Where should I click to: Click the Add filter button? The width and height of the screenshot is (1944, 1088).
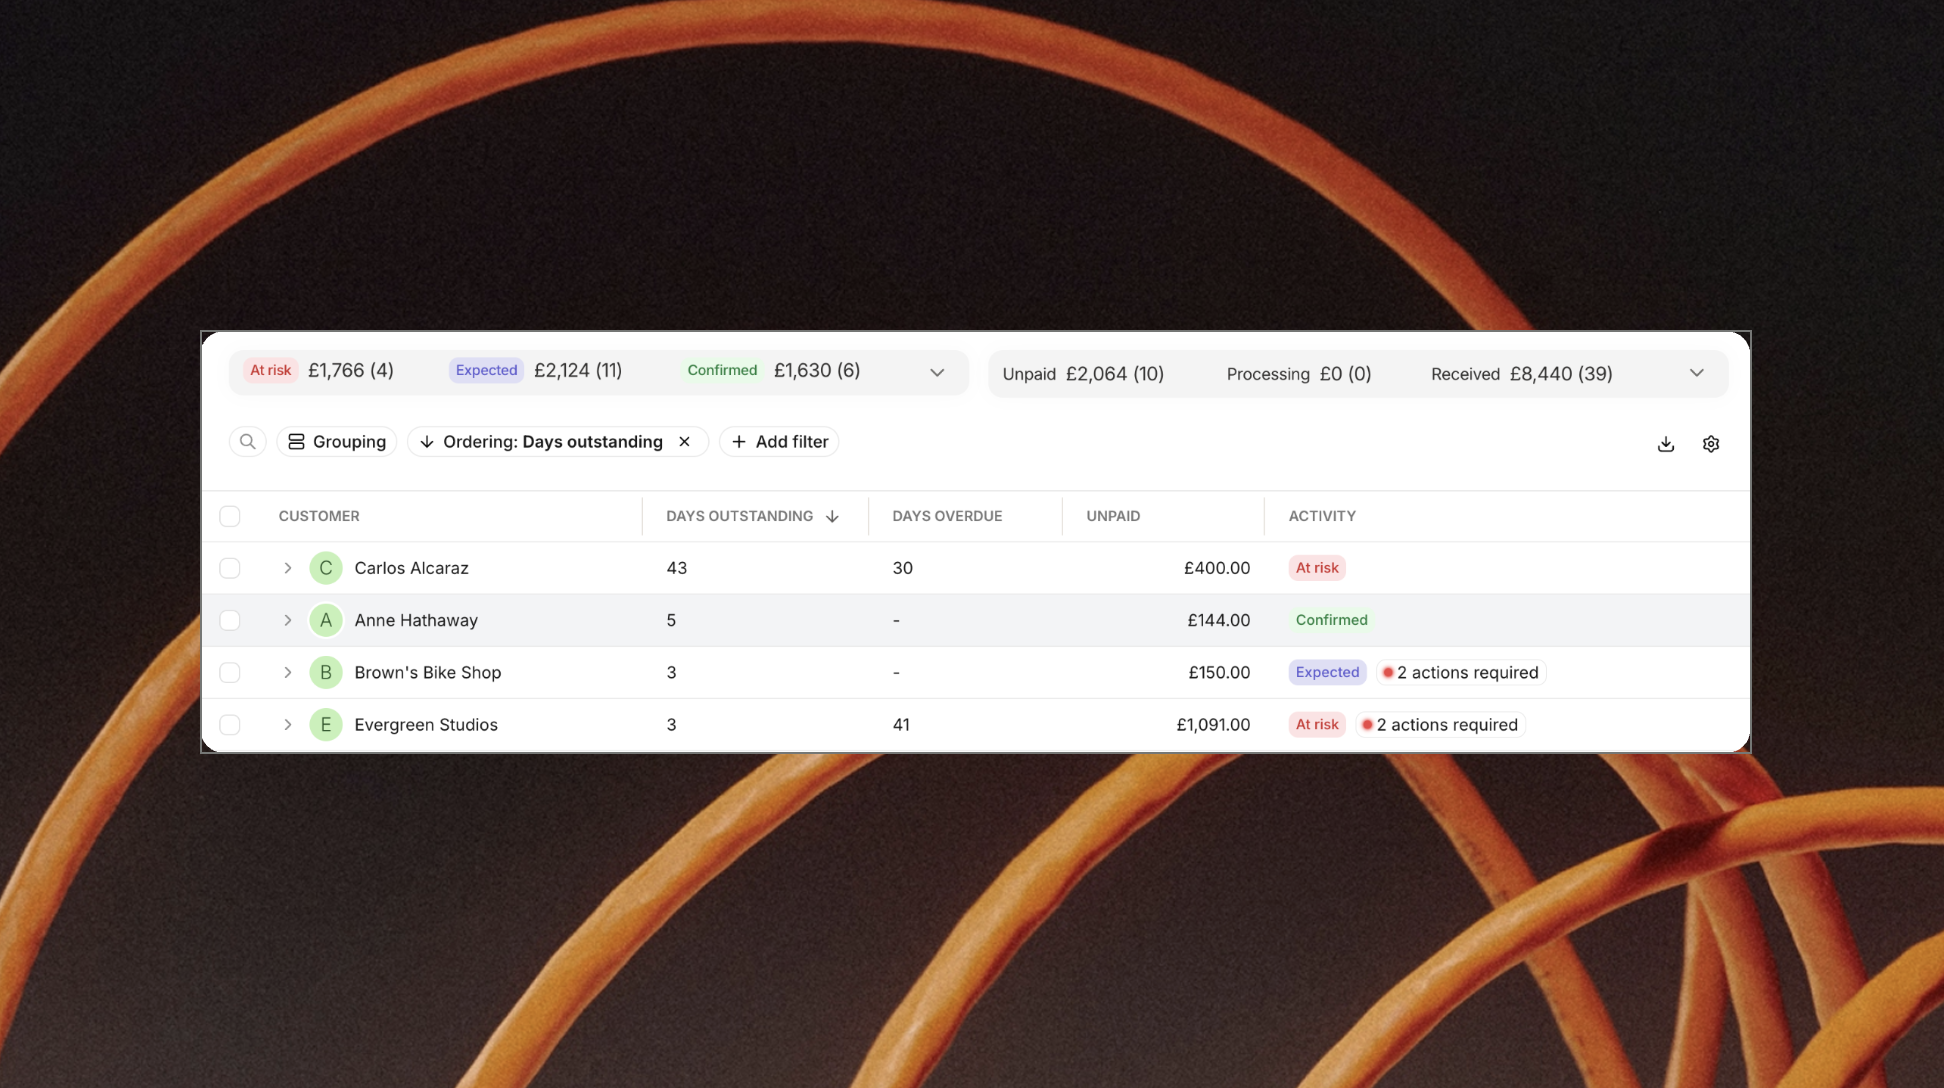coord(779,442)
